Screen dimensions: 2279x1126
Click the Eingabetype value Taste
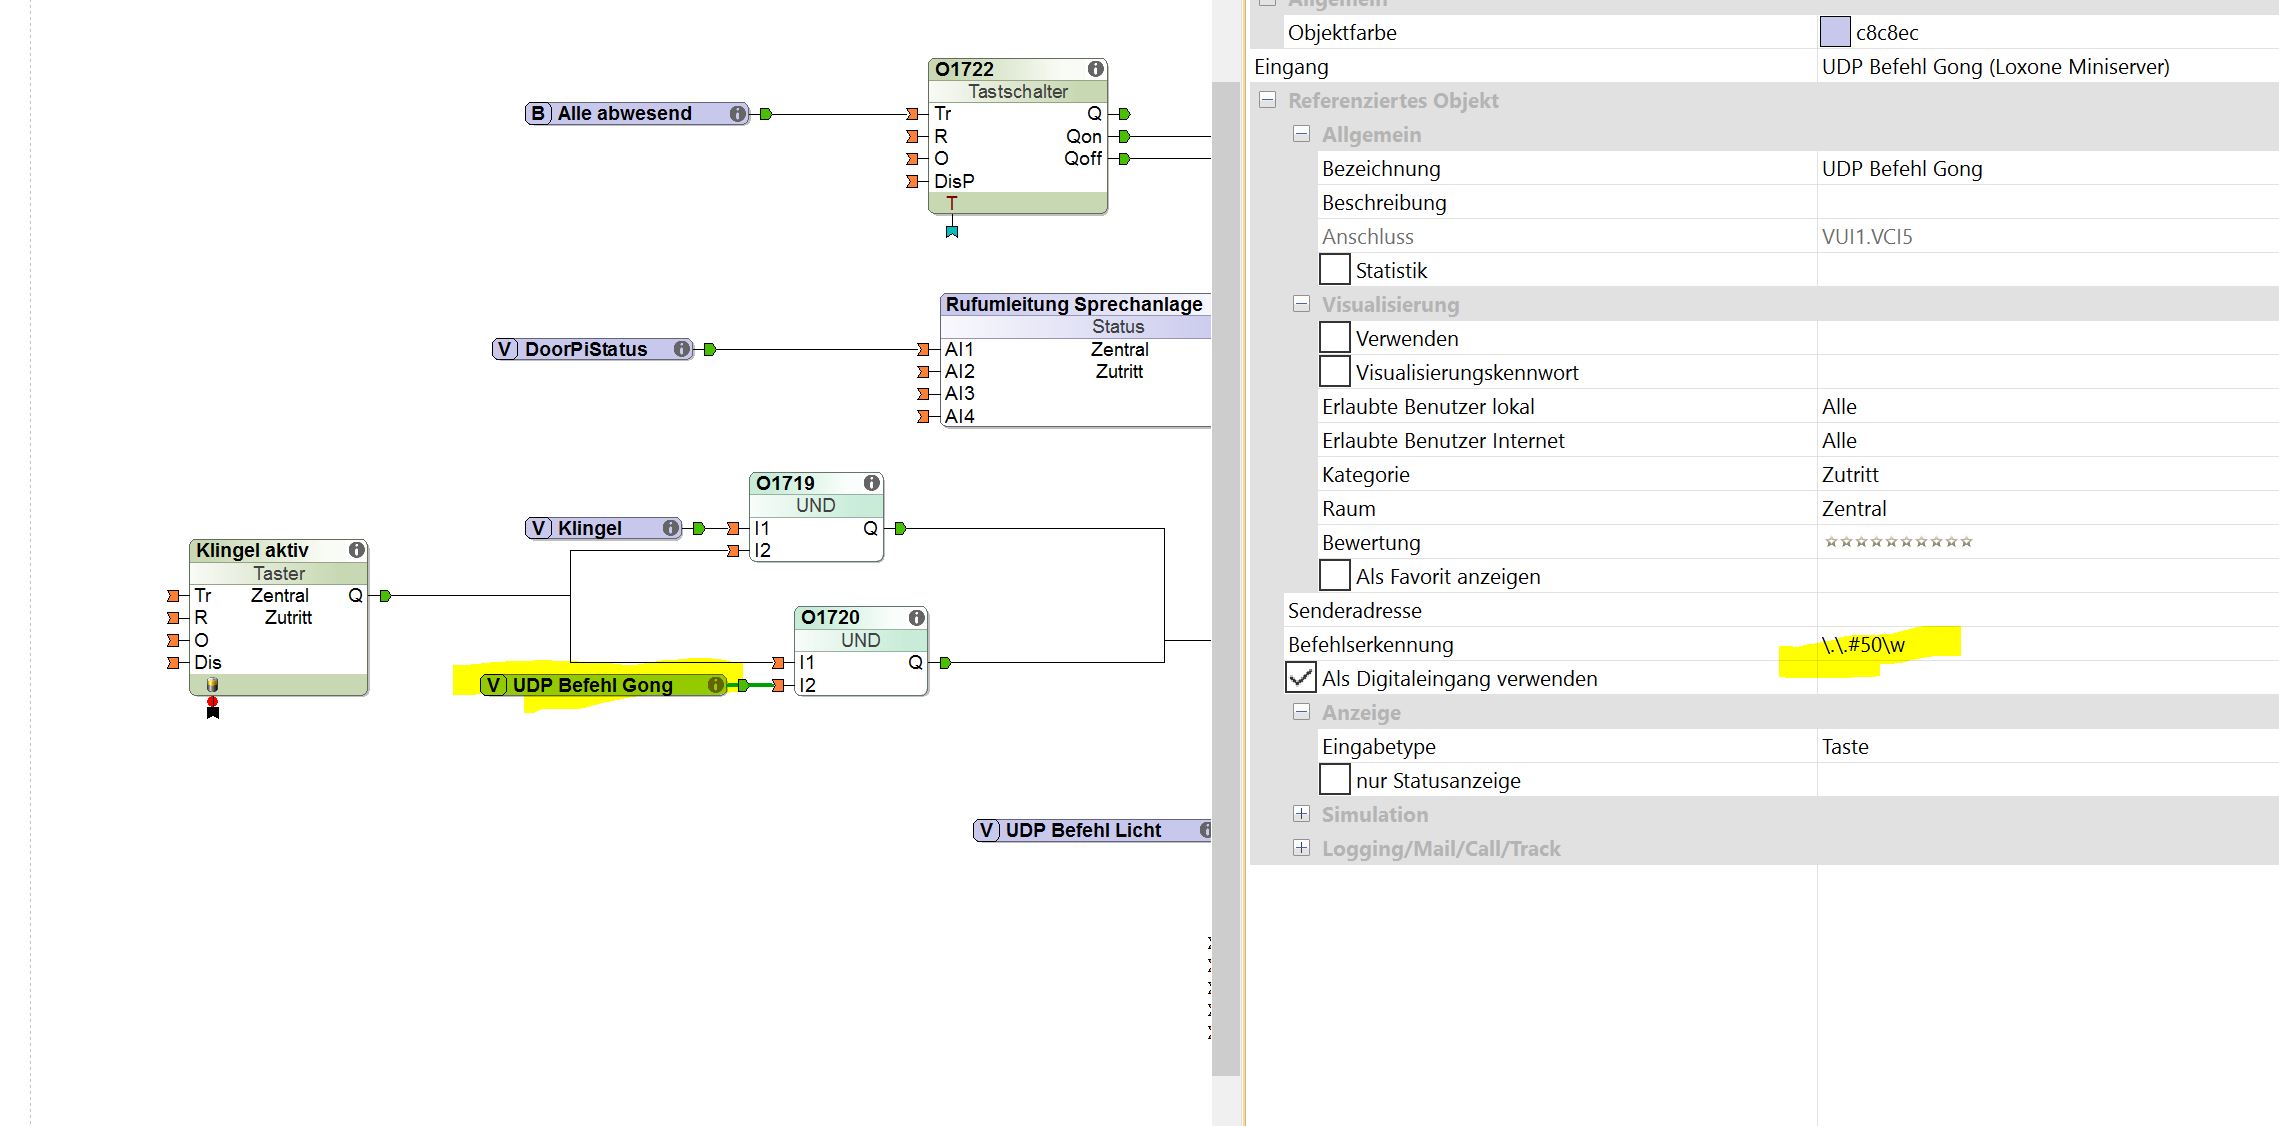1845,747
